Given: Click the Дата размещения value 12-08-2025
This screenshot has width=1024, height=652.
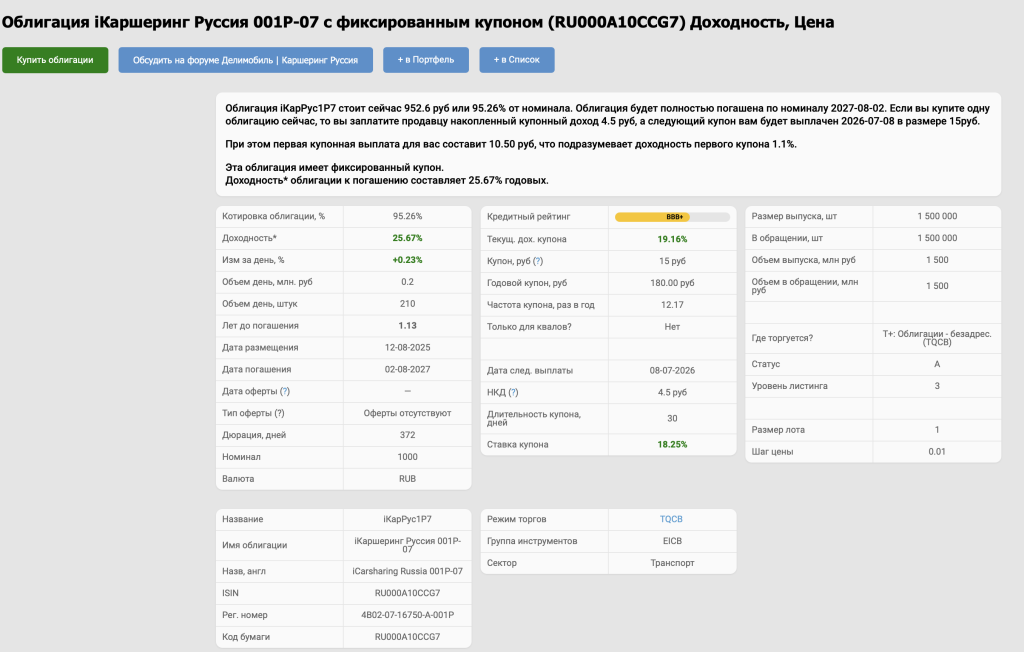Looking at the screenshot, I should point(408,348).
